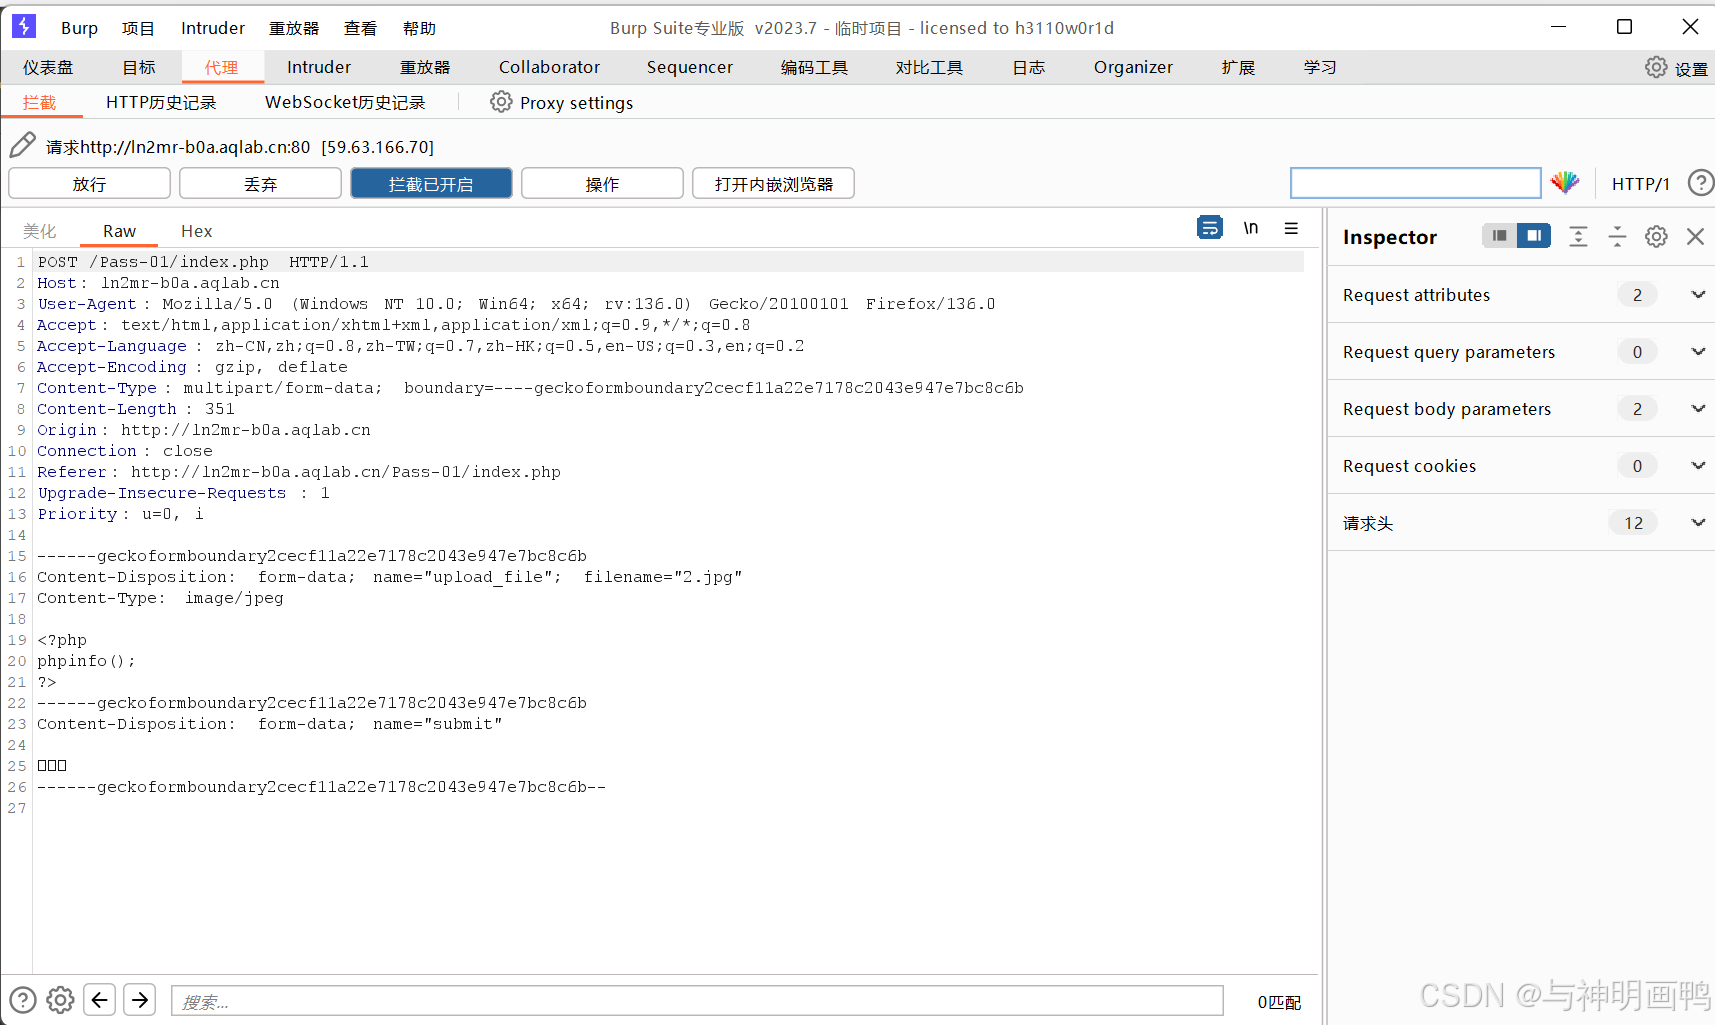Switch editor to 美化 view
Screen dimensions: 1715x1025
pyautogui.click(x=39, y=231)
